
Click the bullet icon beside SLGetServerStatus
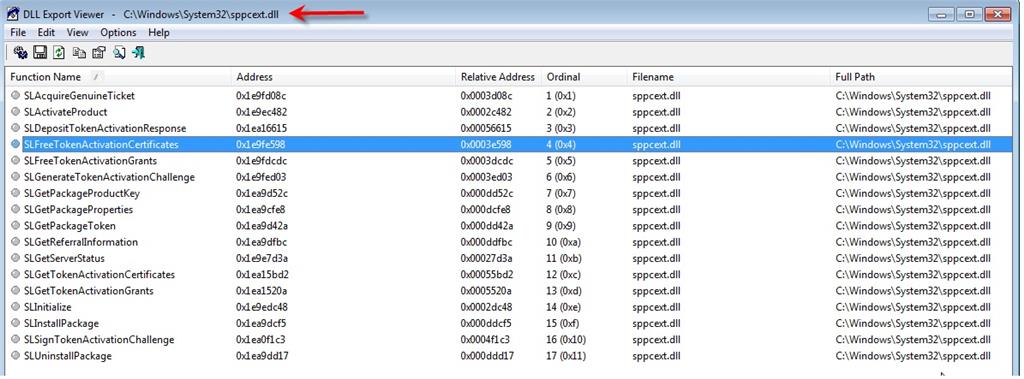click(16, 258)
